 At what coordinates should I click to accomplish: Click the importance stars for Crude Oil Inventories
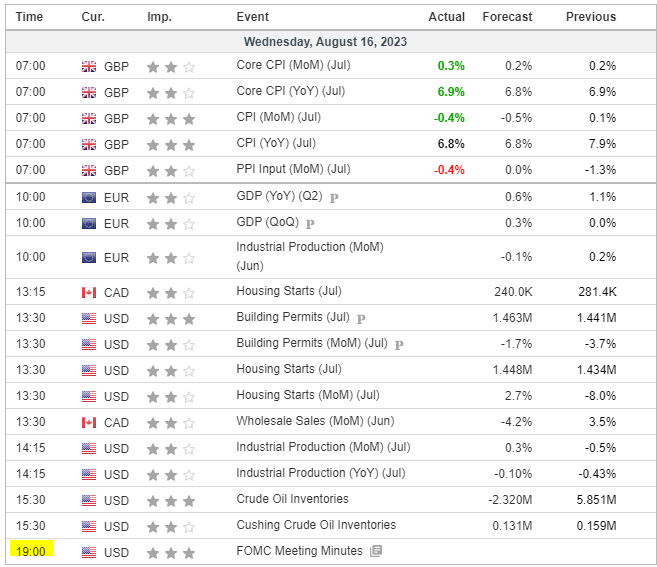171,500
